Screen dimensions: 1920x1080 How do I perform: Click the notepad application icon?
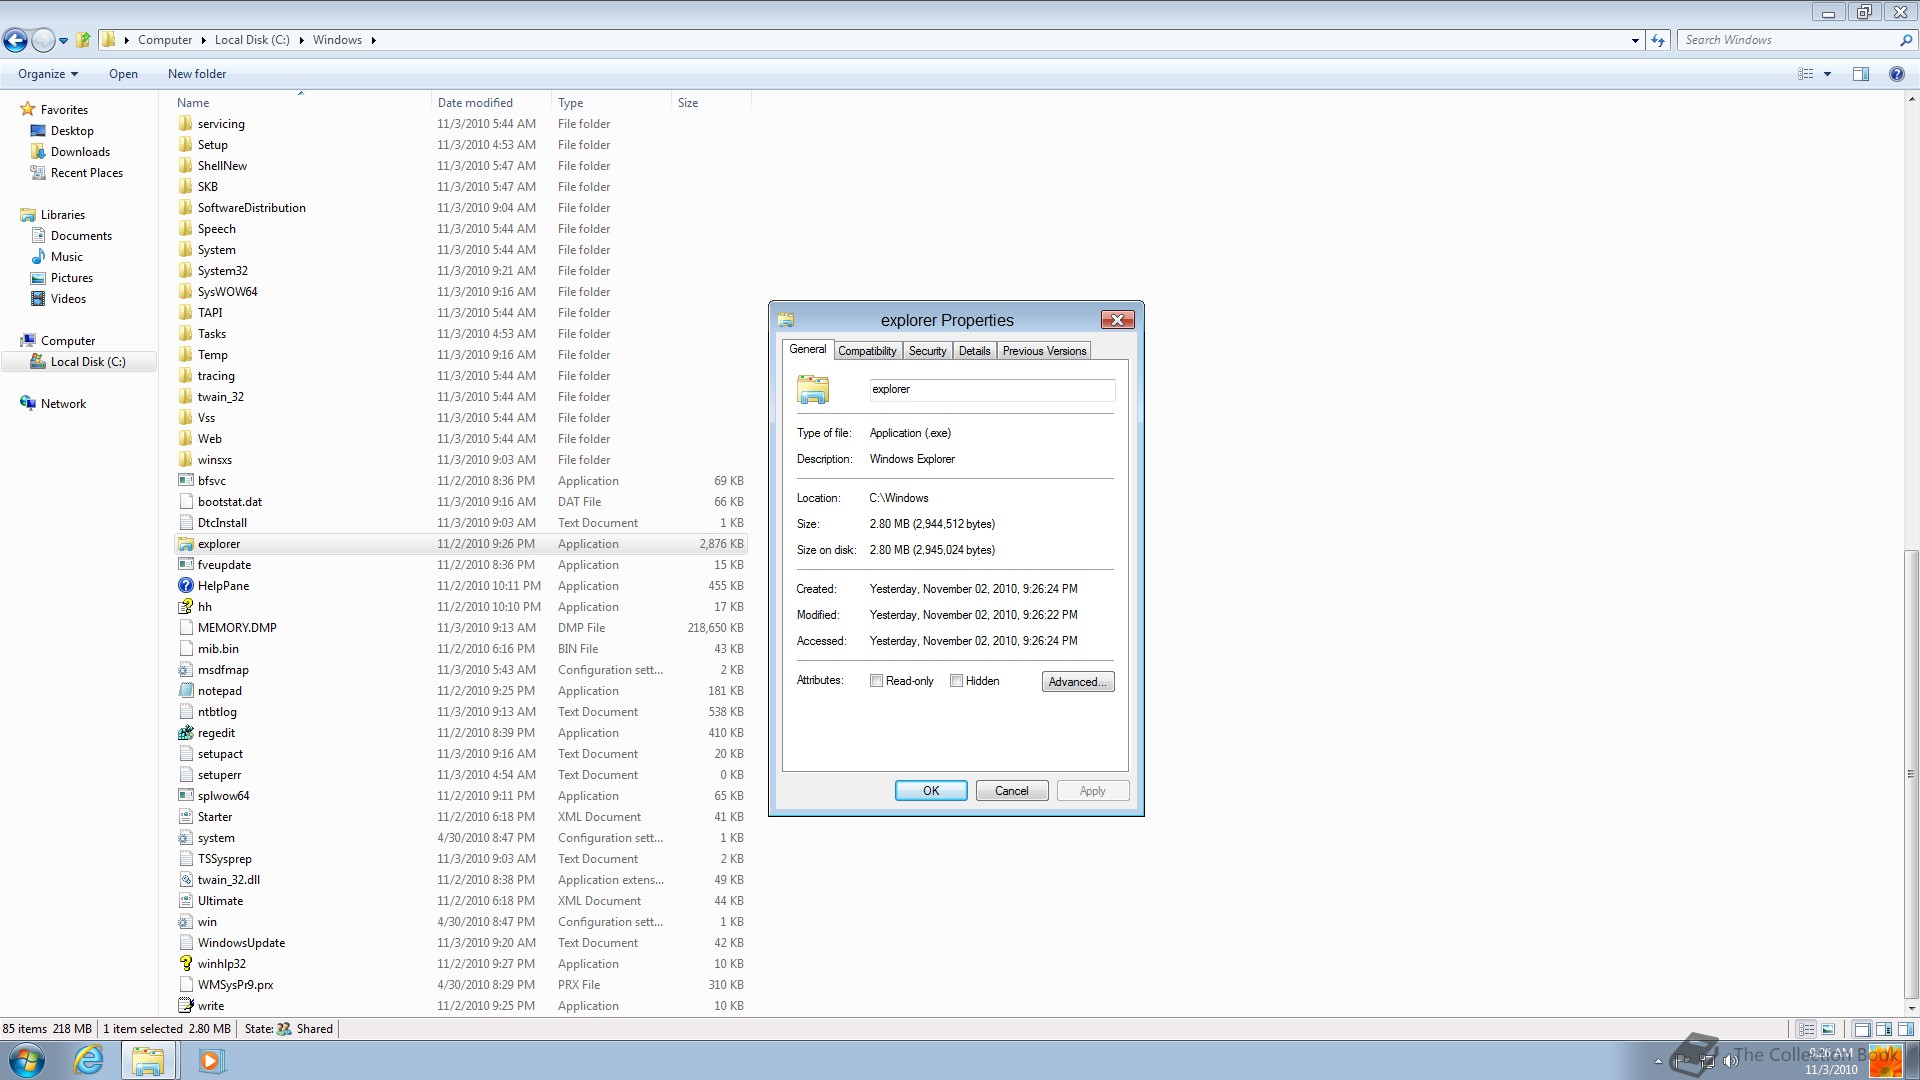[x=185, y=691]
